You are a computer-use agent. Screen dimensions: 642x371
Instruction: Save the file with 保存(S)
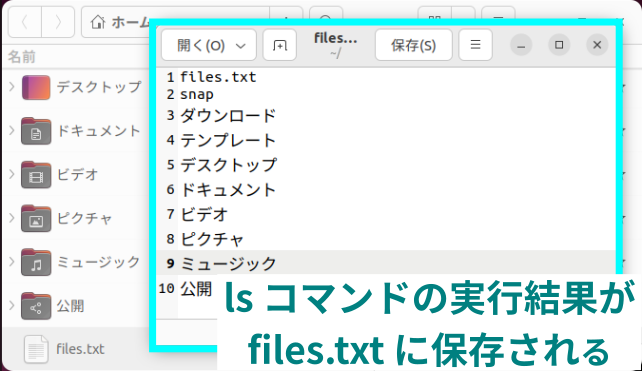point(414,45)
